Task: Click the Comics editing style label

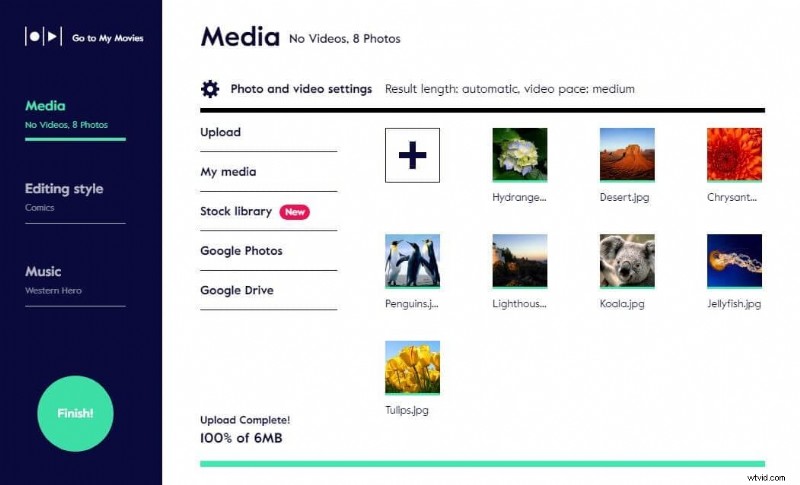Action: click(39, 208)
